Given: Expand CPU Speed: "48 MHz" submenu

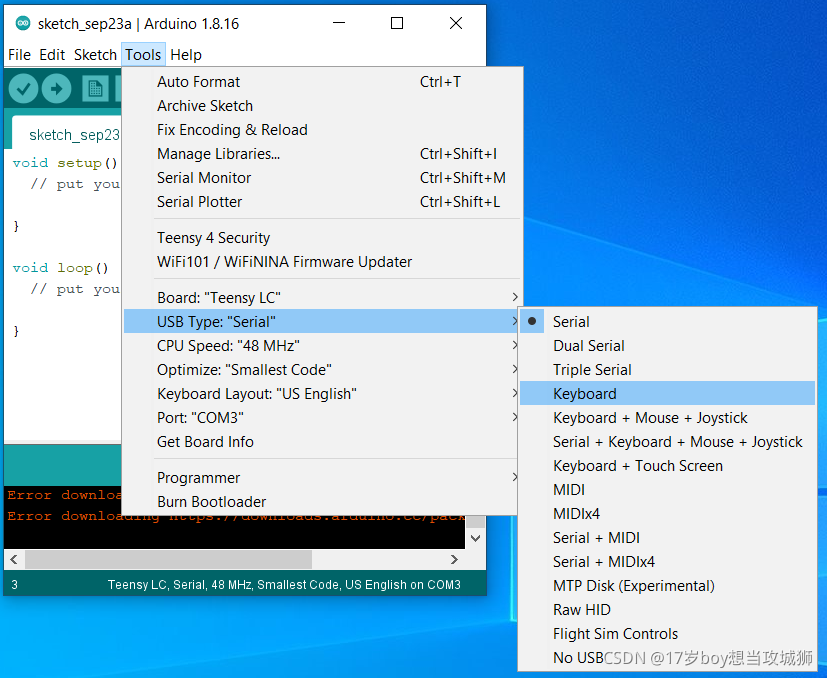Looking at the screenshot, I should (321, 346).
